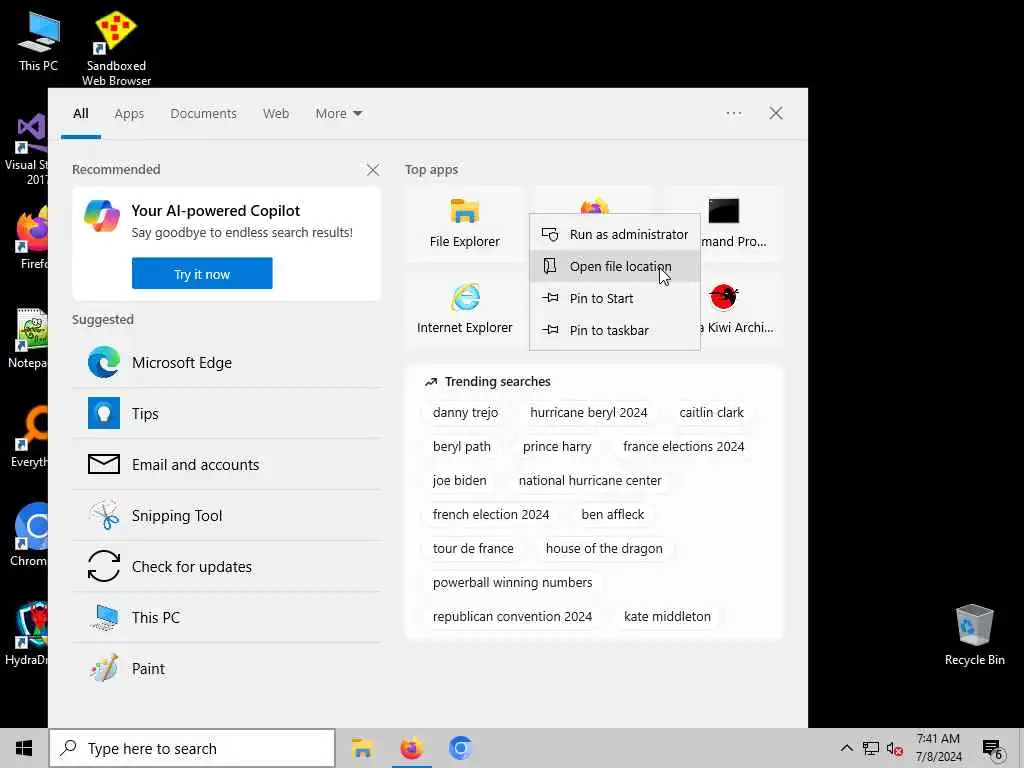
Task: Choose Run as administrator in context menu
Action: 615,234
